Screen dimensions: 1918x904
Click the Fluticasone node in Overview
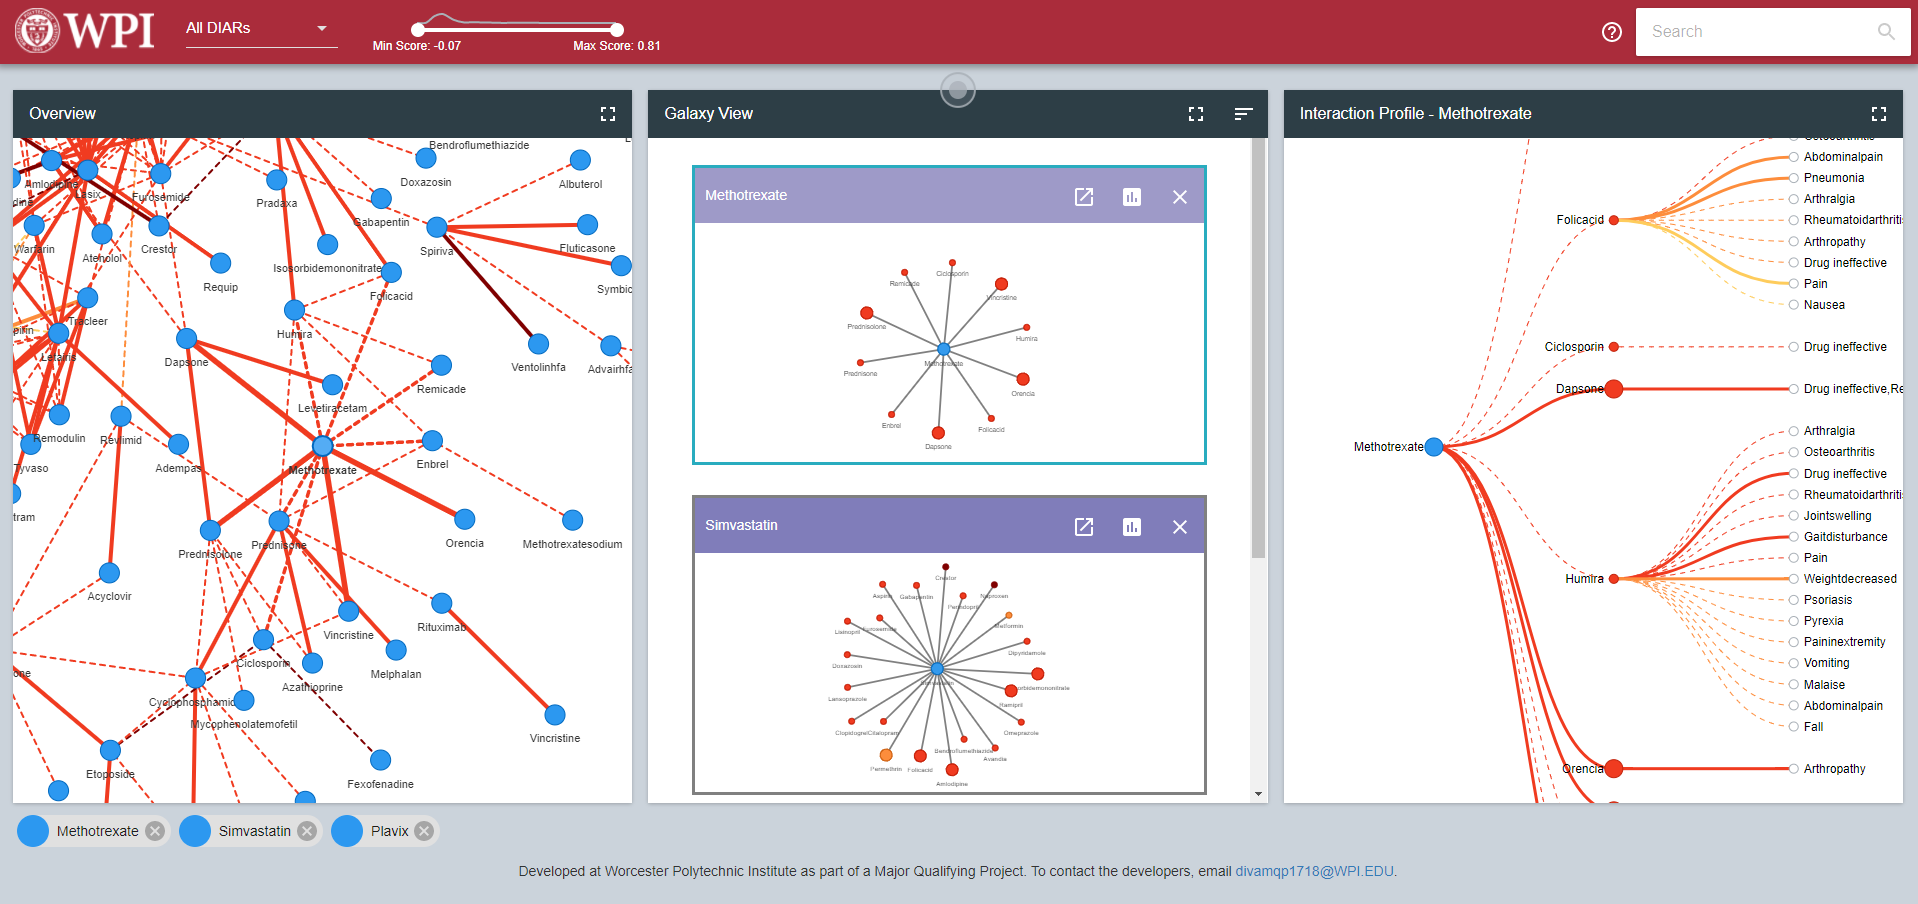[x=587, y=225]
